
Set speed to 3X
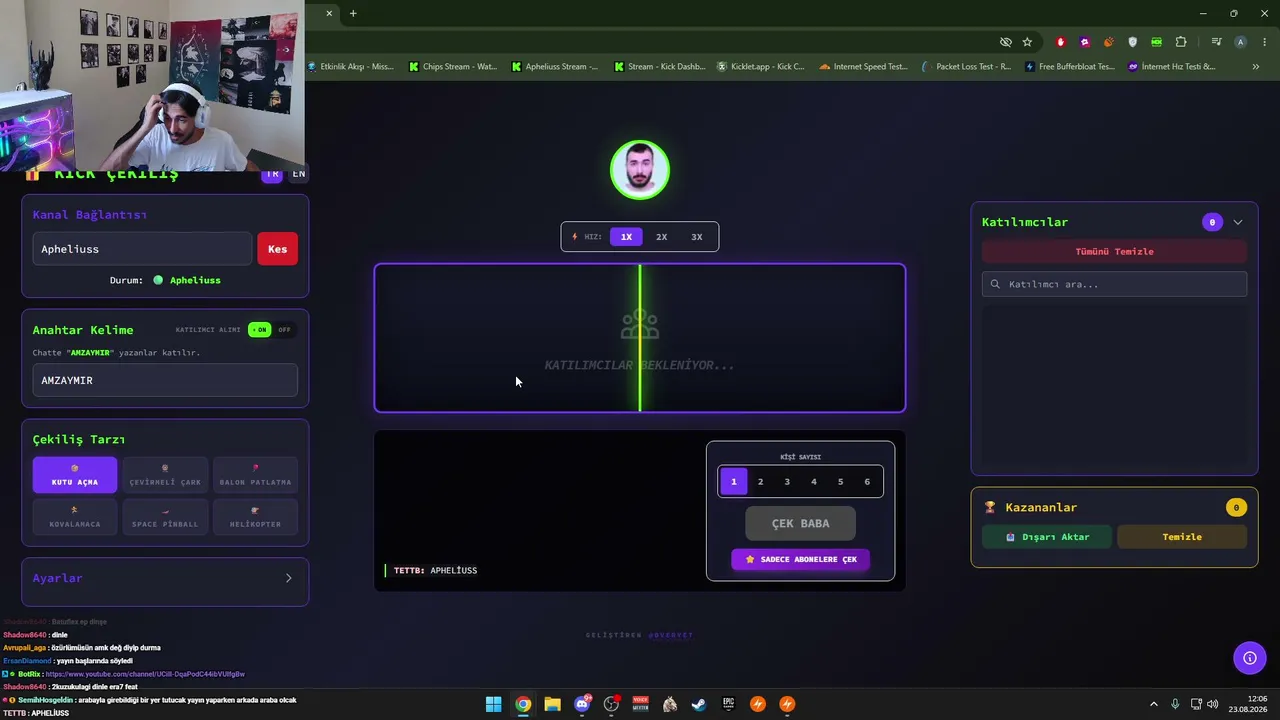(x=697, y=237)
